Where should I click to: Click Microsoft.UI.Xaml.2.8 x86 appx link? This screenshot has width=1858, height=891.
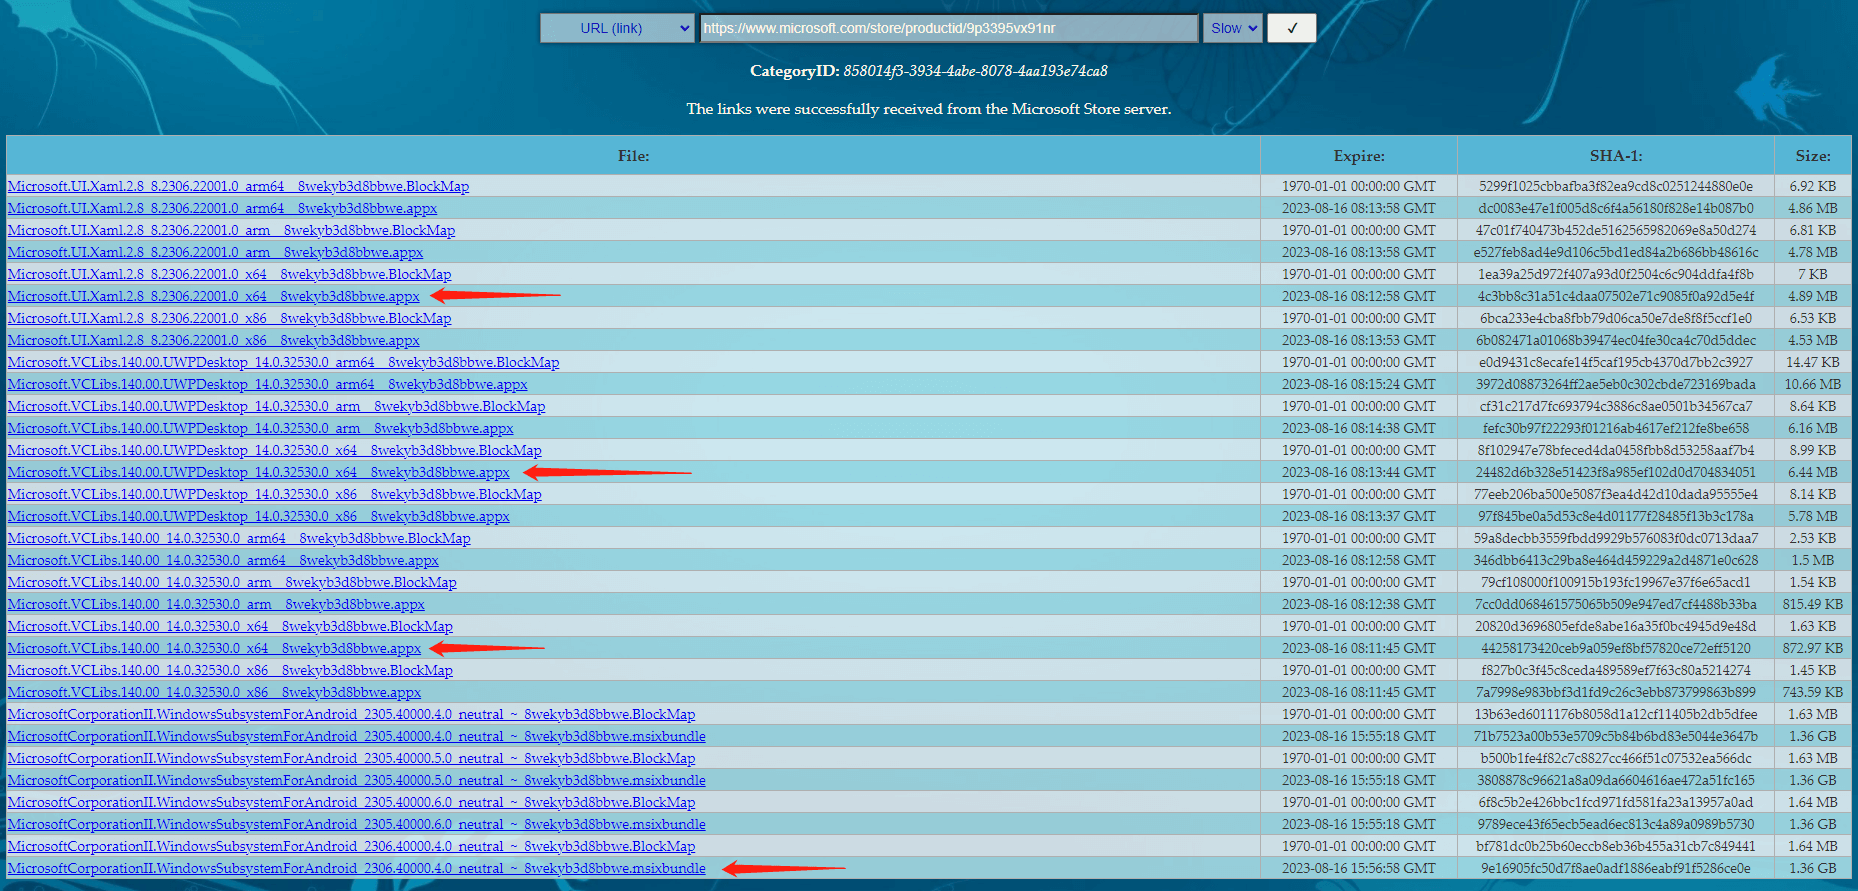213,341
